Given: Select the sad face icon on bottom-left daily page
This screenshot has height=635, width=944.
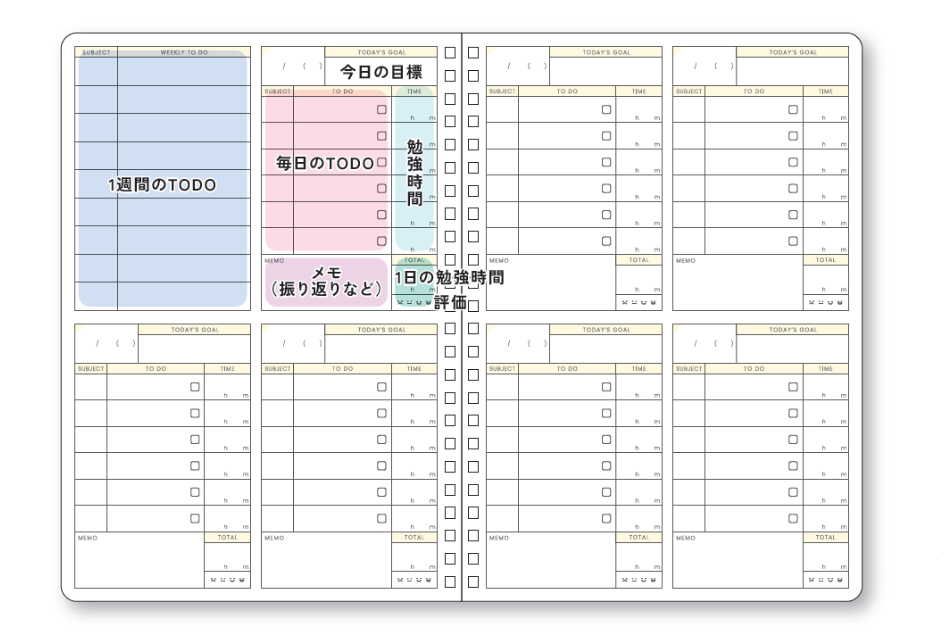Looking at the screenshot, I should pos(211,578).
